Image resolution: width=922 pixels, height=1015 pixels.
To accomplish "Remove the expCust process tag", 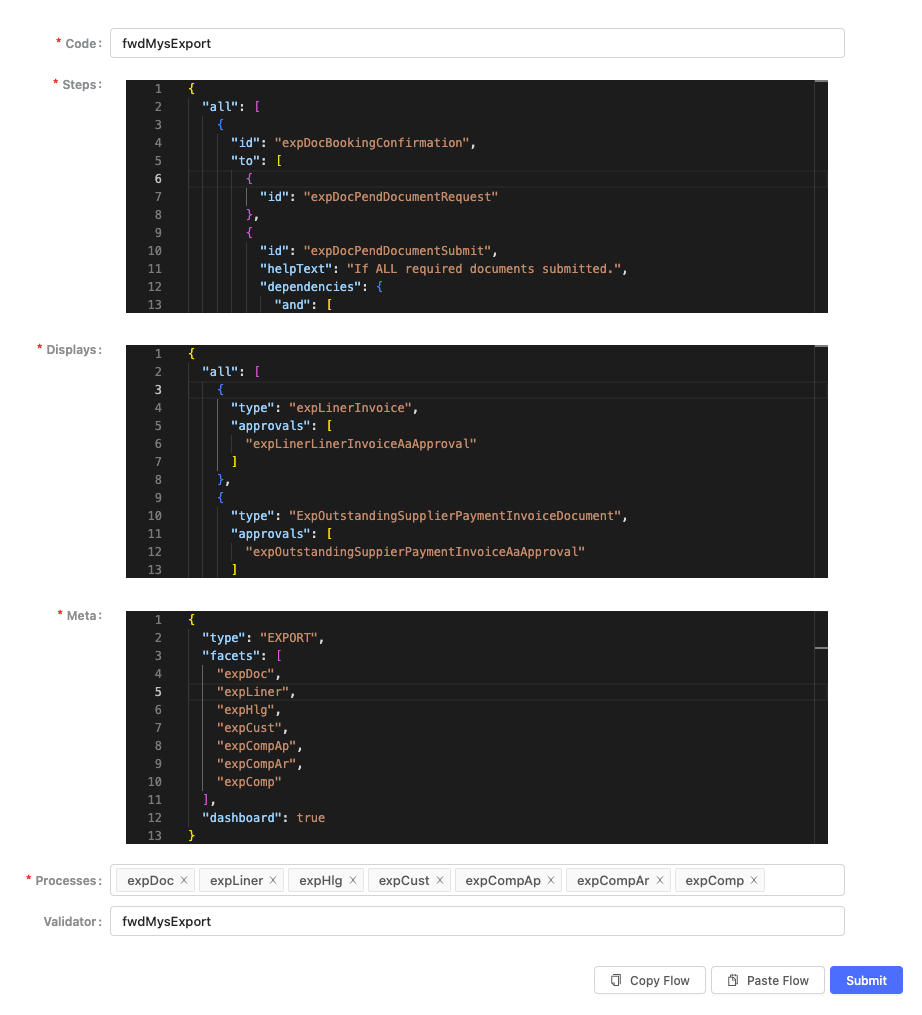I will 440,880.
